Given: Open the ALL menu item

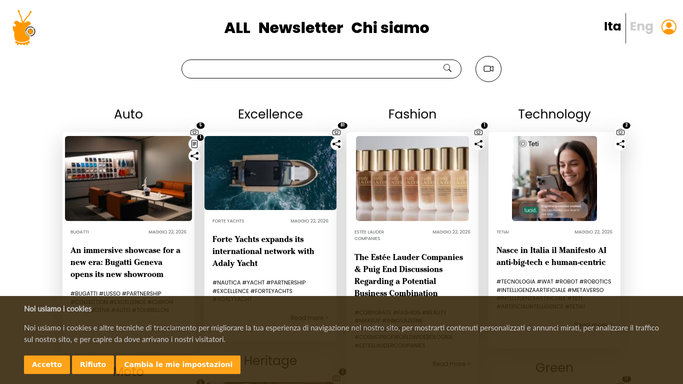Looking at the screenshot, I should 237,28.
